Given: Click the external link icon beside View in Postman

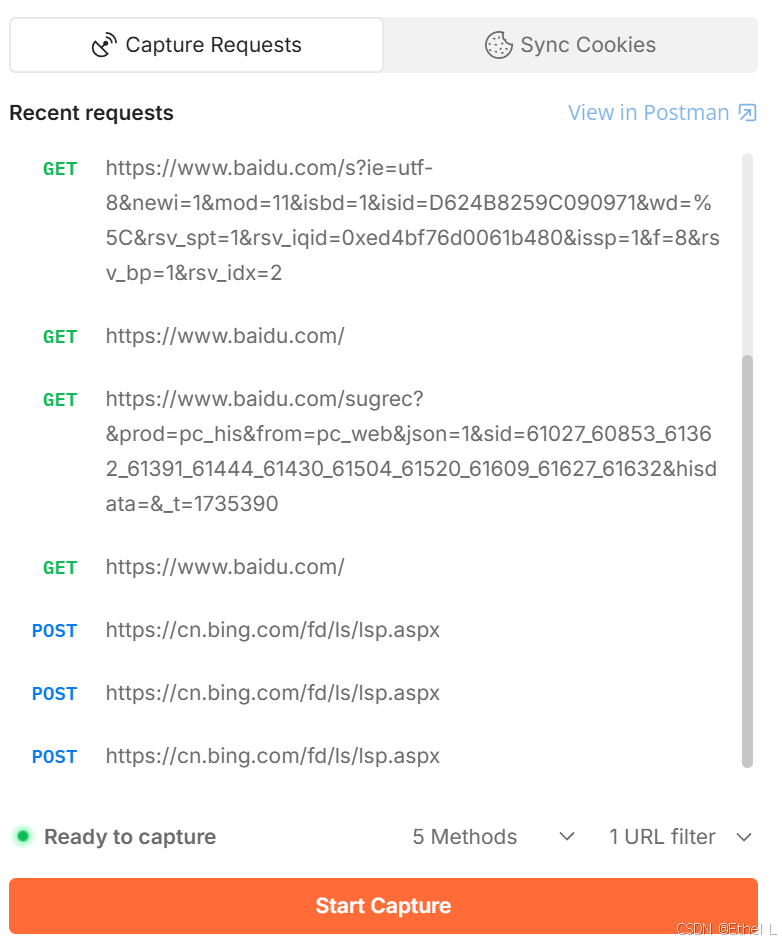Looking at the screenshot, I should [x=747, y=113].
